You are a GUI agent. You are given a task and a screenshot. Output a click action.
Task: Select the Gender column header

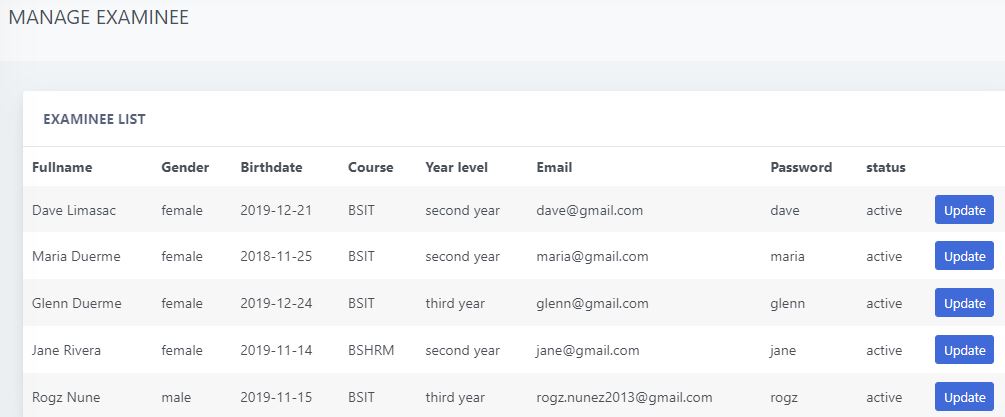coord(185,167)
